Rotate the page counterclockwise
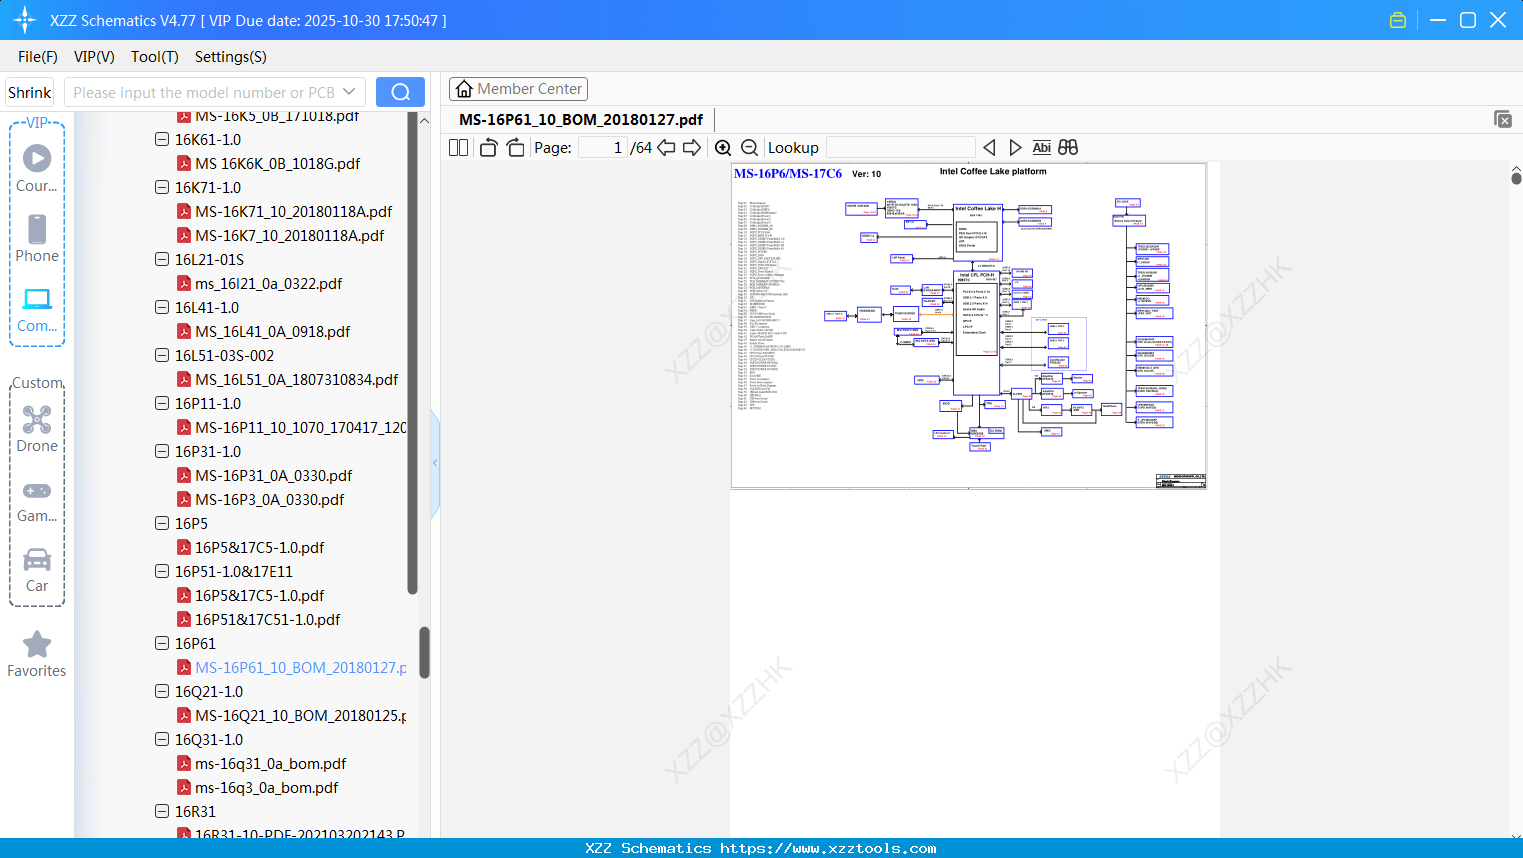Viewport: 1523px width, 858px height. [488, 148]
